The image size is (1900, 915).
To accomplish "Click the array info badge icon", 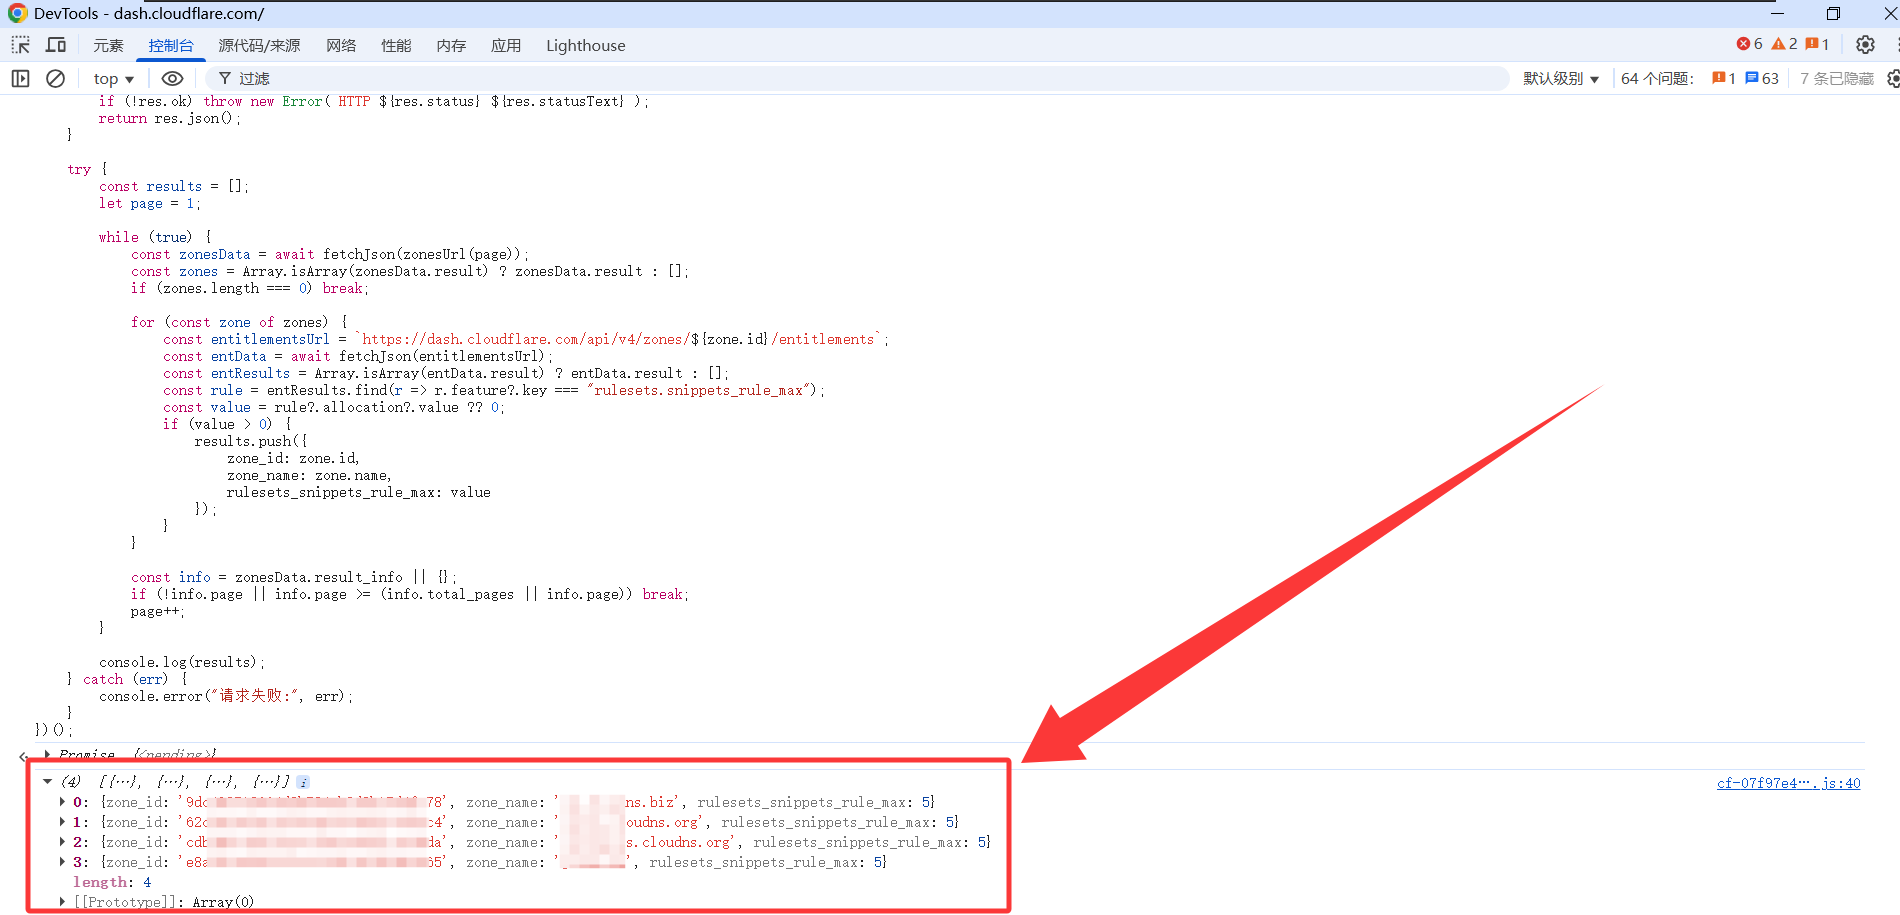I will 303,782.
